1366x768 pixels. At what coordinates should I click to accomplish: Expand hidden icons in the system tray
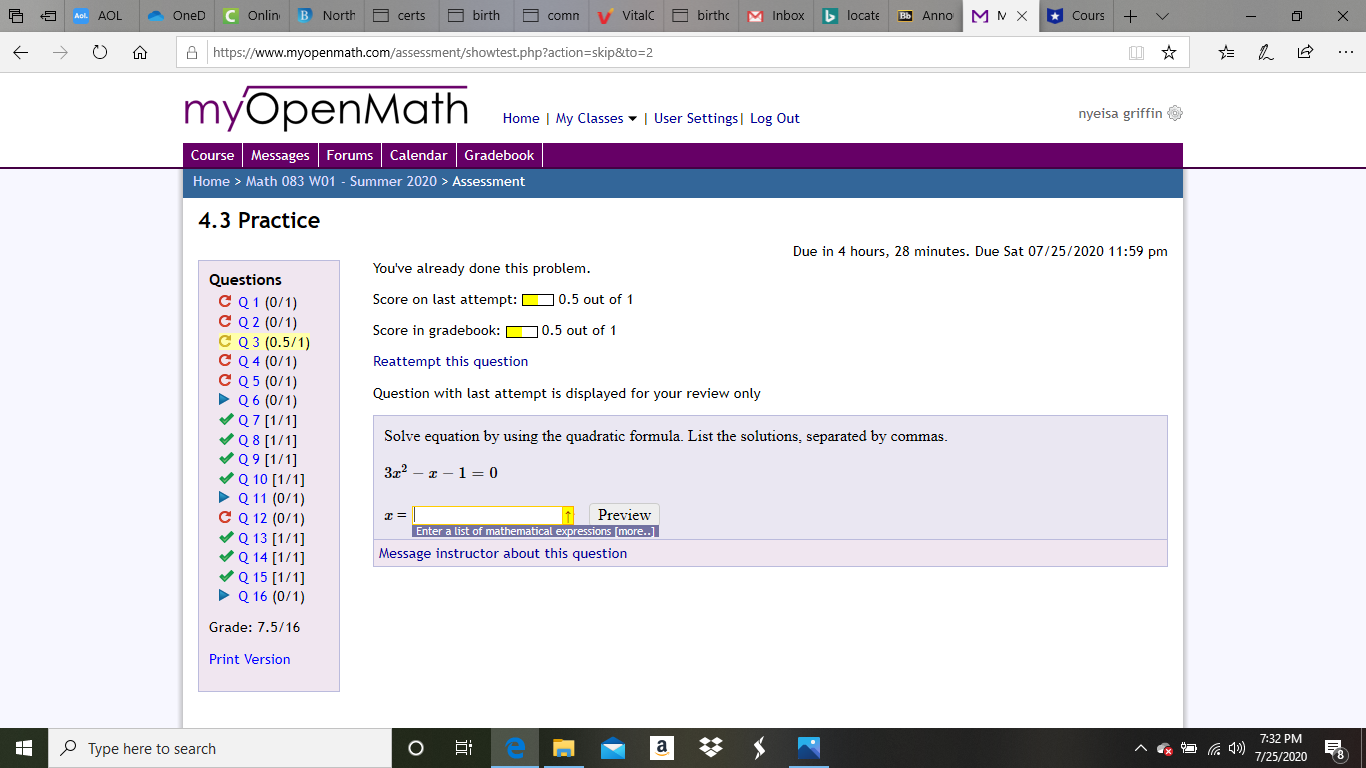point(1139,748)
